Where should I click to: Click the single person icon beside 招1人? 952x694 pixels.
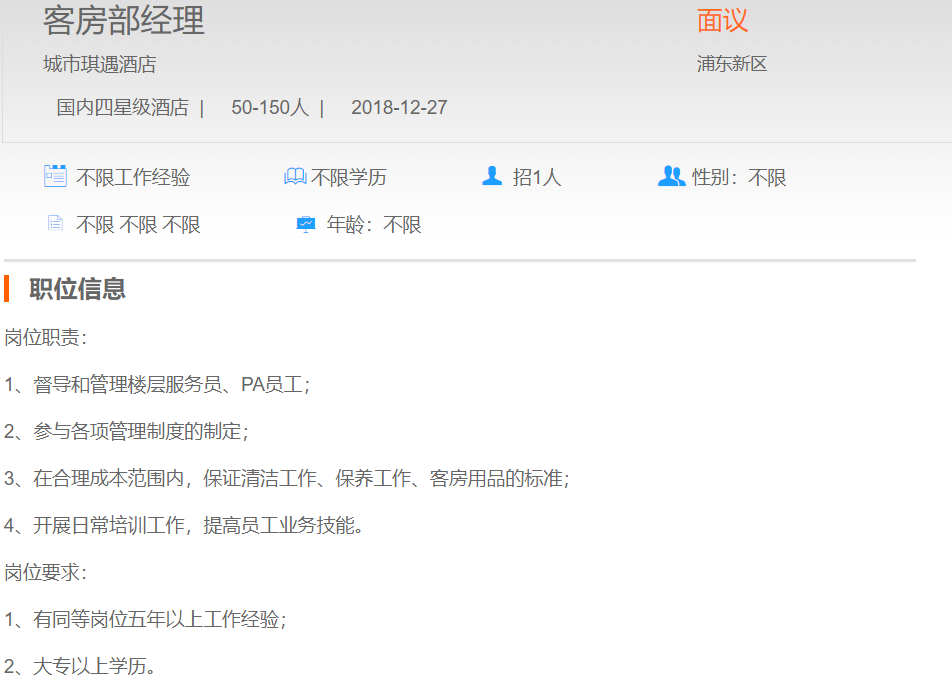[492, 176]
